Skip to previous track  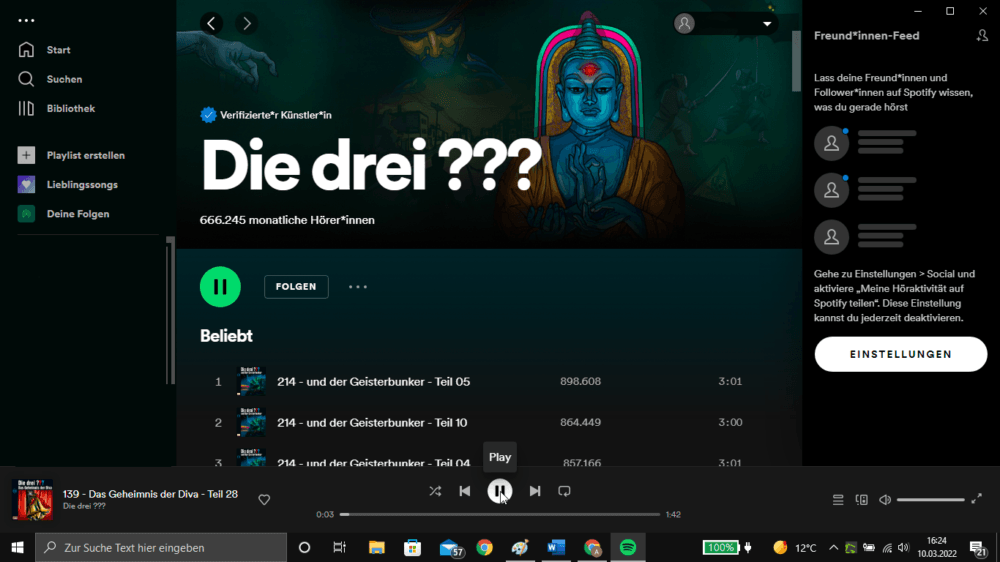pyautogui.click(x=465, y=491)
